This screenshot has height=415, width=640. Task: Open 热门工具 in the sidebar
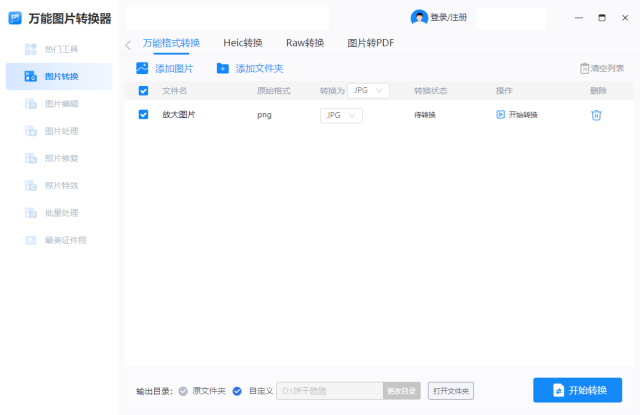(60, 48)
